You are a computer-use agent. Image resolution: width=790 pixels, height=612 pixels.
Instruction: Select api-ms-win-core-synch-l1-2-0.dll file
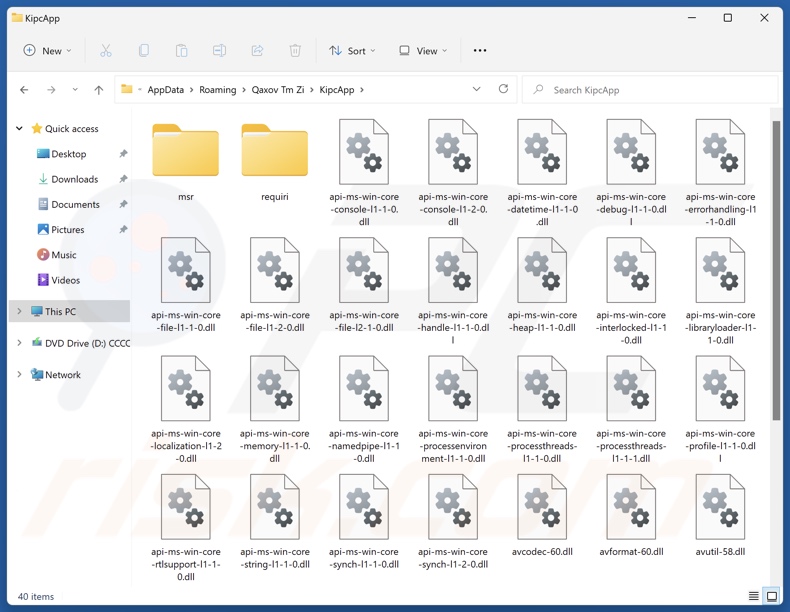point(453,522)
